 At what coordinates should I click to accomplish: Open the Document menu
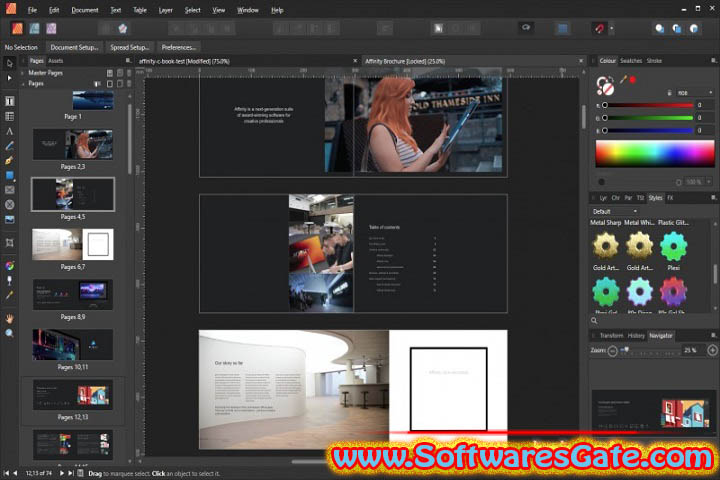(84, 10)
